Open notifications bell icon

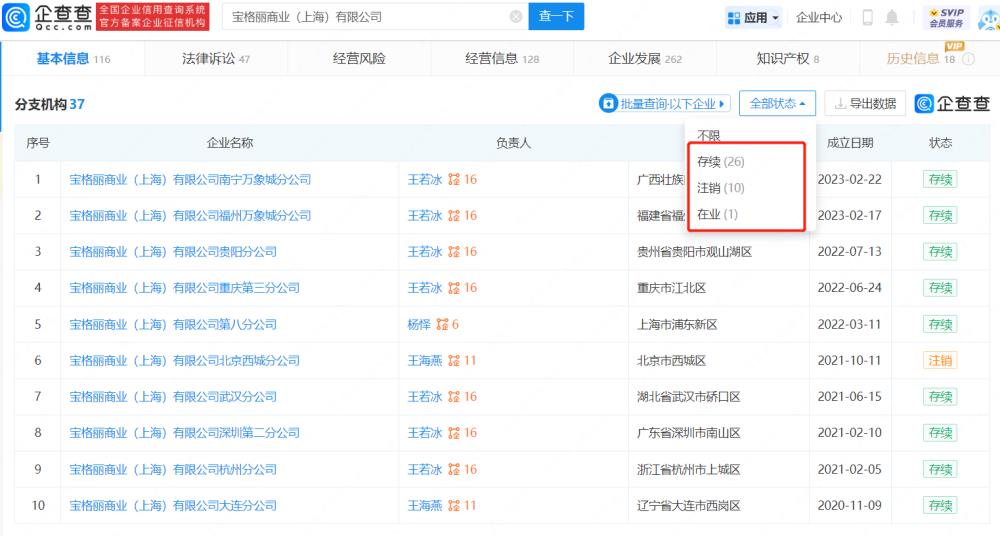(x=892, y=17)
